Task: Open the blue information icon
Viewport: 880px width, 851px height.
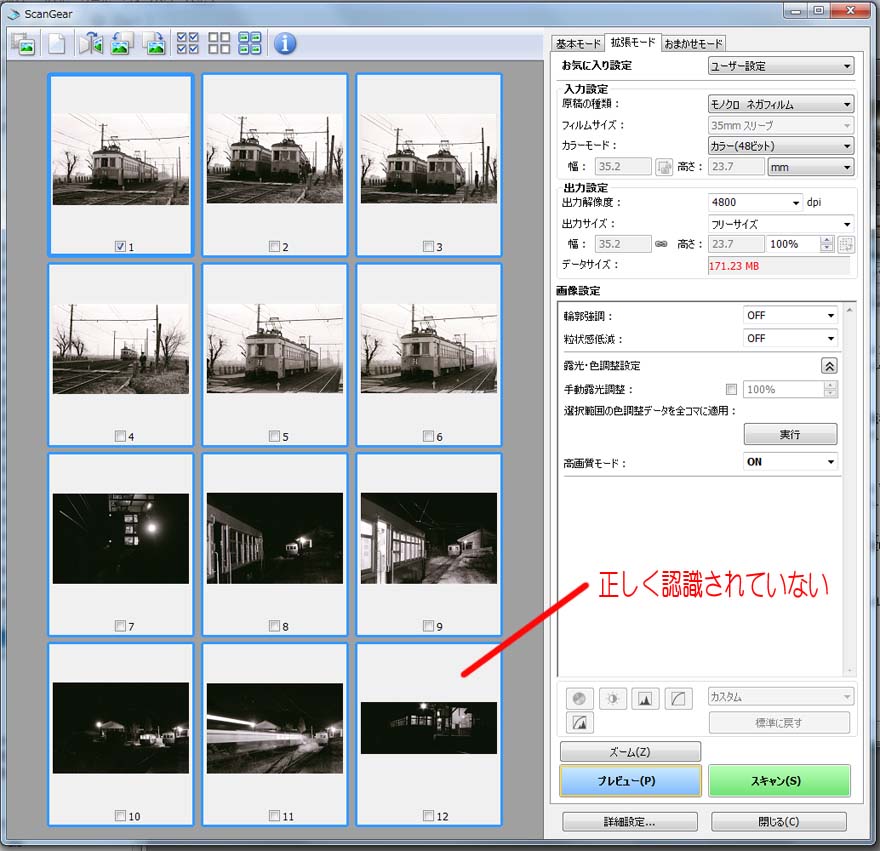Action: pos(285,43)
